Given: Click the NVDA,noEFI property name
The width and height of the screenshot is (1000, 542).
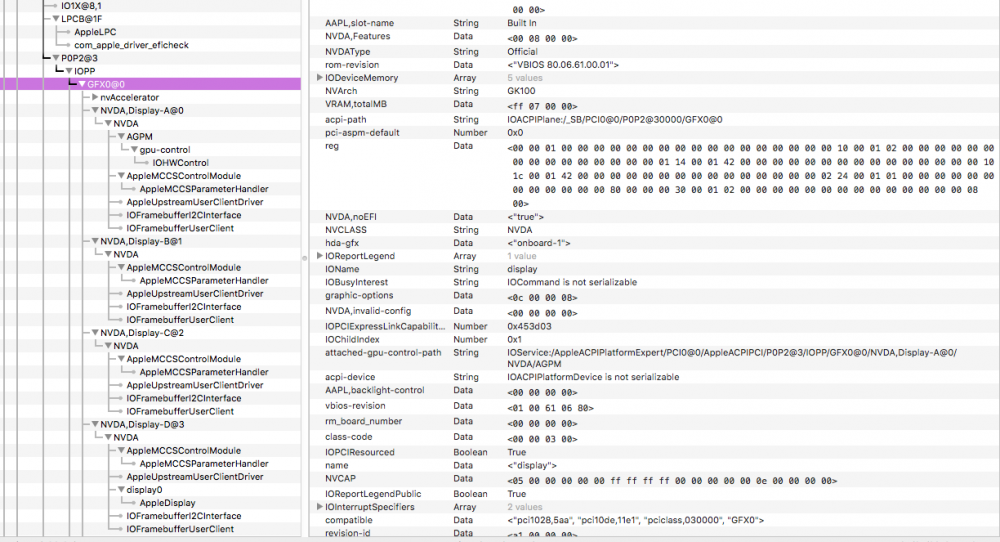Looking at the screenshot, I should [x=351, y=217].
